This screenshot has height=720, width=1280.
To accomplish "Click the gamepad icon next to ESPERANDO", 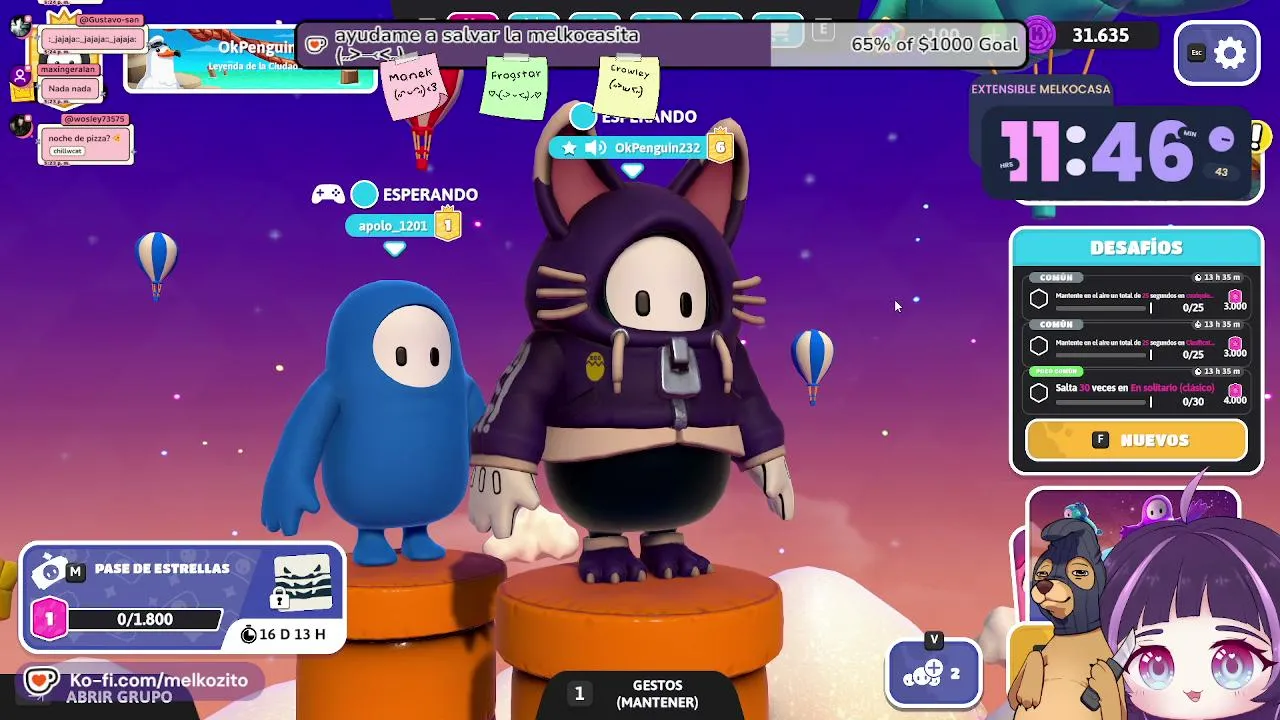I will click(x=328, y=194).
